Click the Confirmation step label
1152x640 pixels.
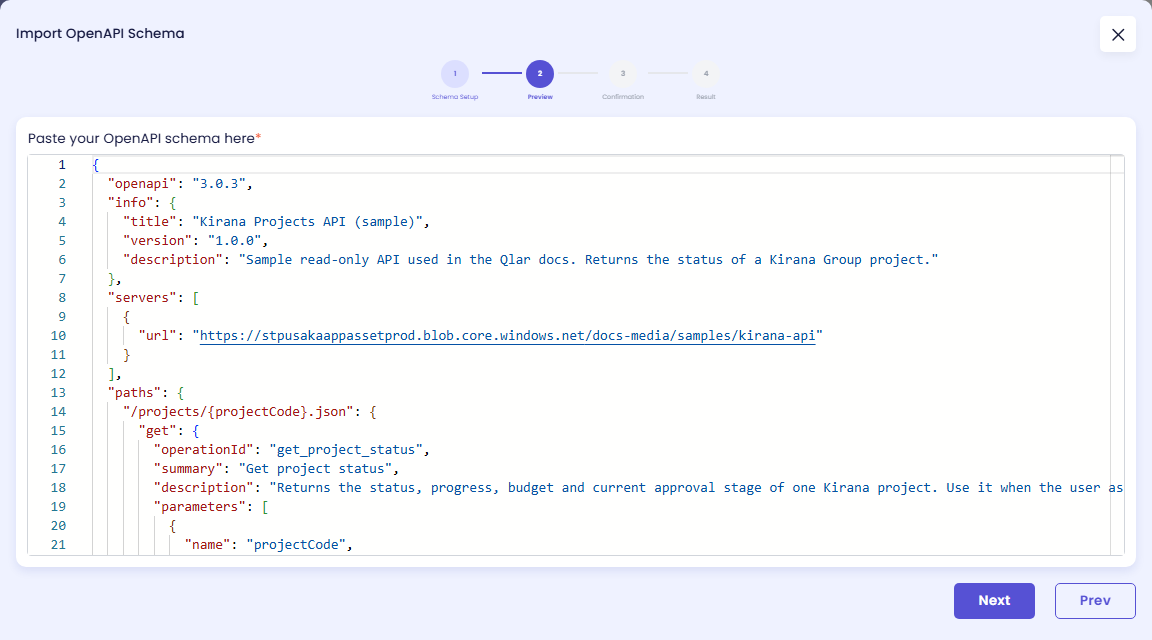[x=623, y=97]
